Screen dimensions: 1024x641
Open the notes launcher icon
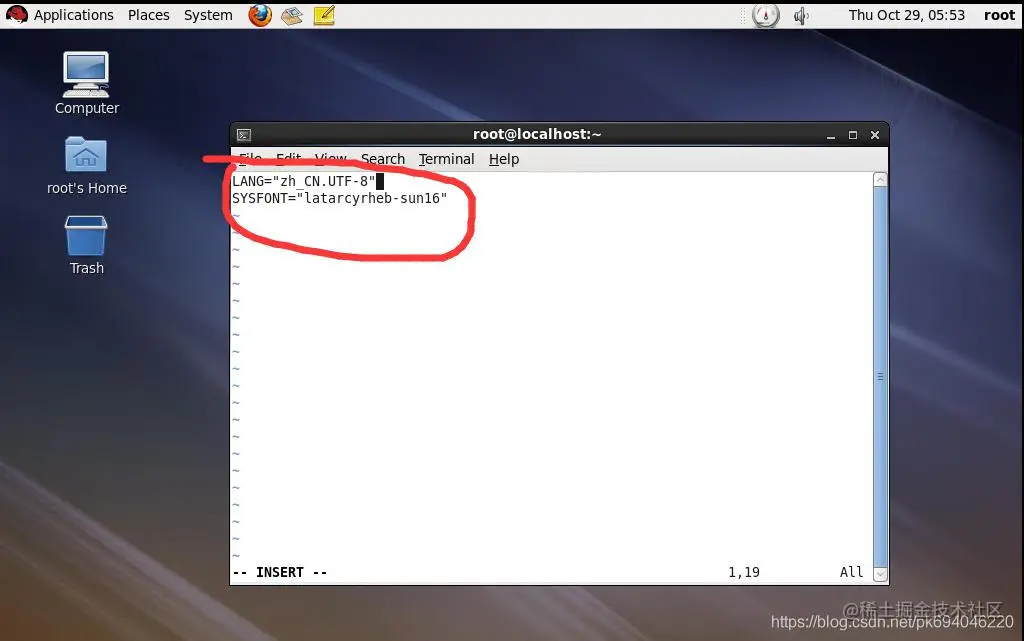tap(324, 15)
